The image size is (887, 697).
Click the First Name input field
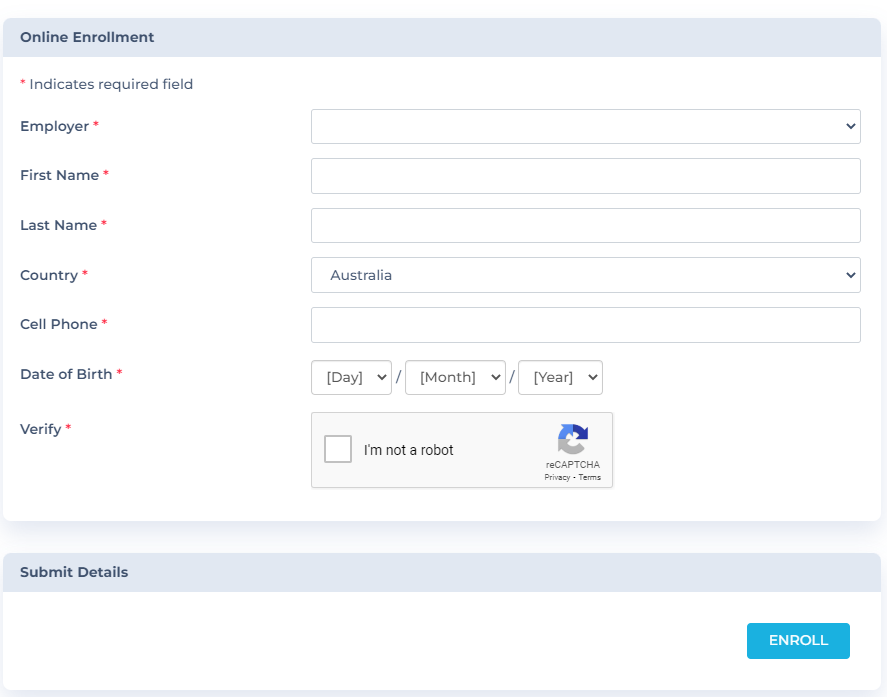pyautogui.click(x=585, y=176)
